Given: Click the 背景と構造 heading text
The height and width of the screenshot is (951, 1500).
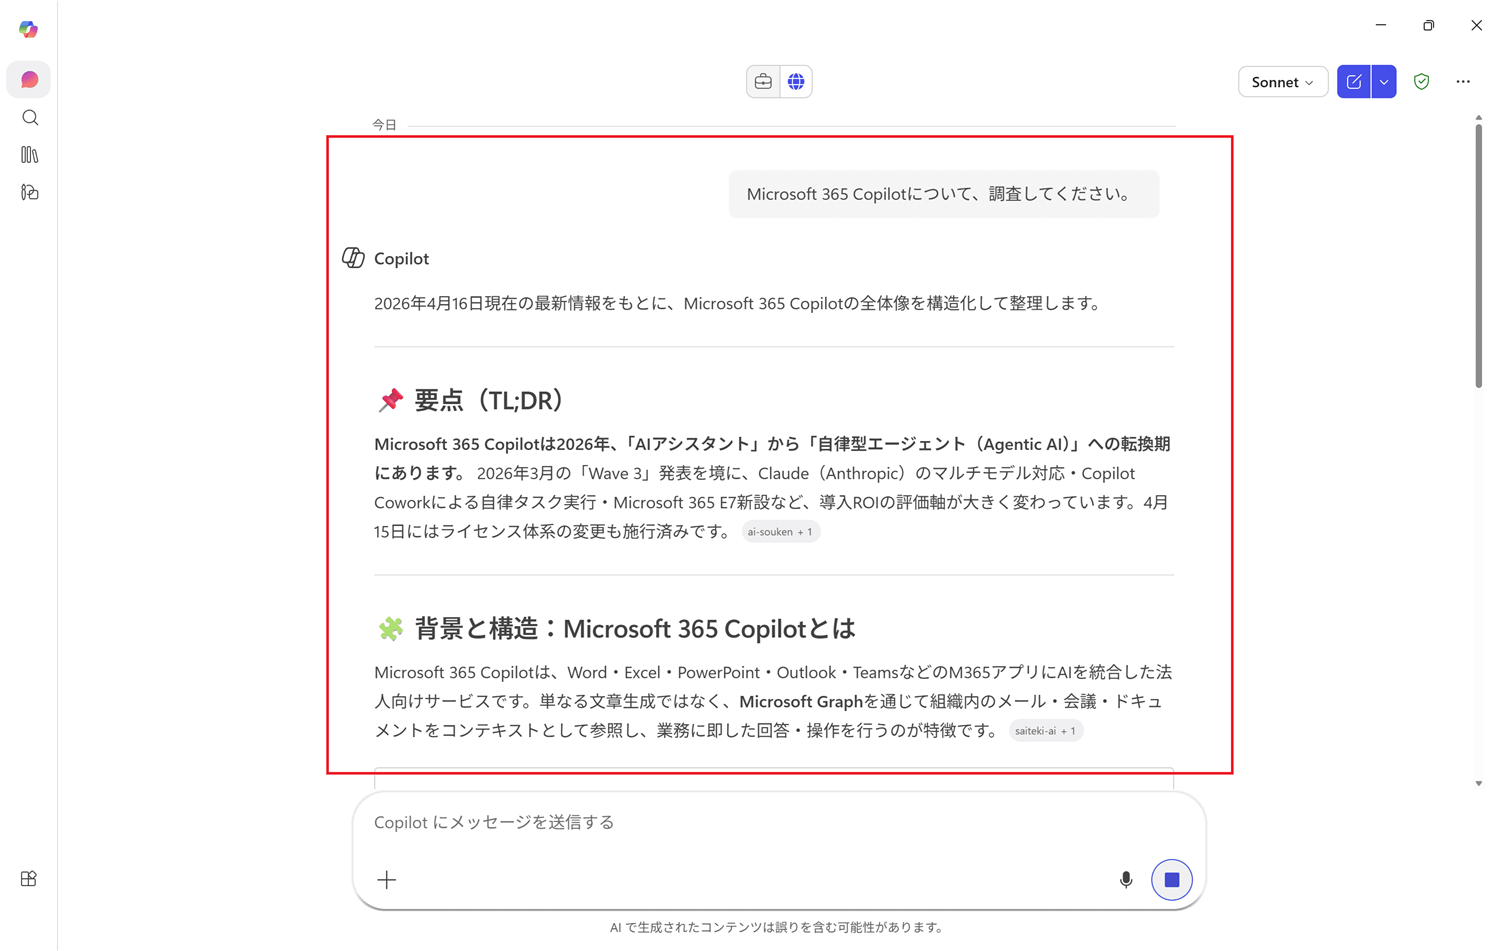Looking at the screenshot, I should click(x=635, y=629).
